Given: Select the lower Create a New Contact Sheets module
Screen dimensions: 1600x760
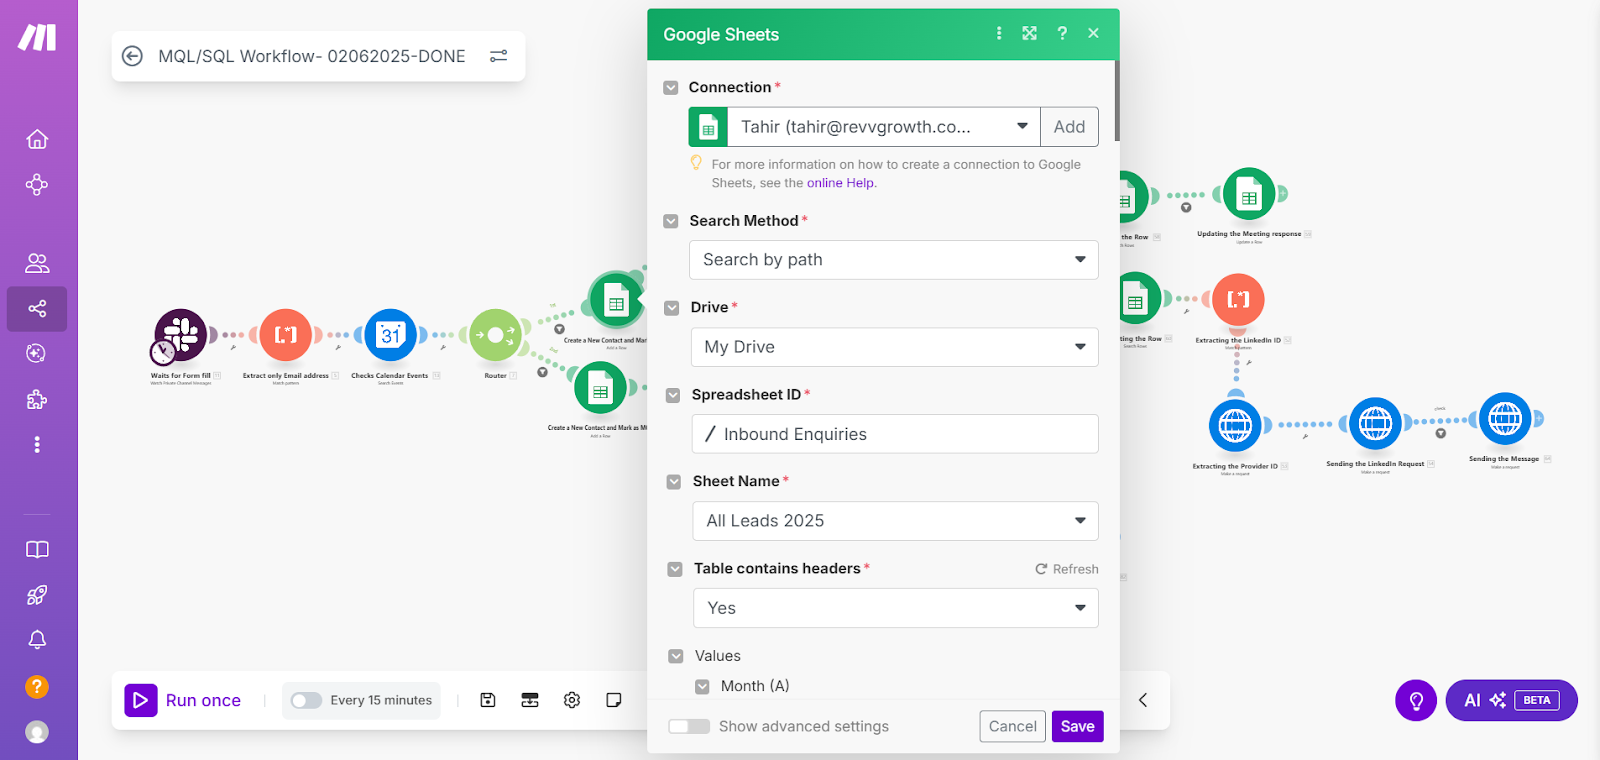Looking at the screenshot, I should pos(600,388).
